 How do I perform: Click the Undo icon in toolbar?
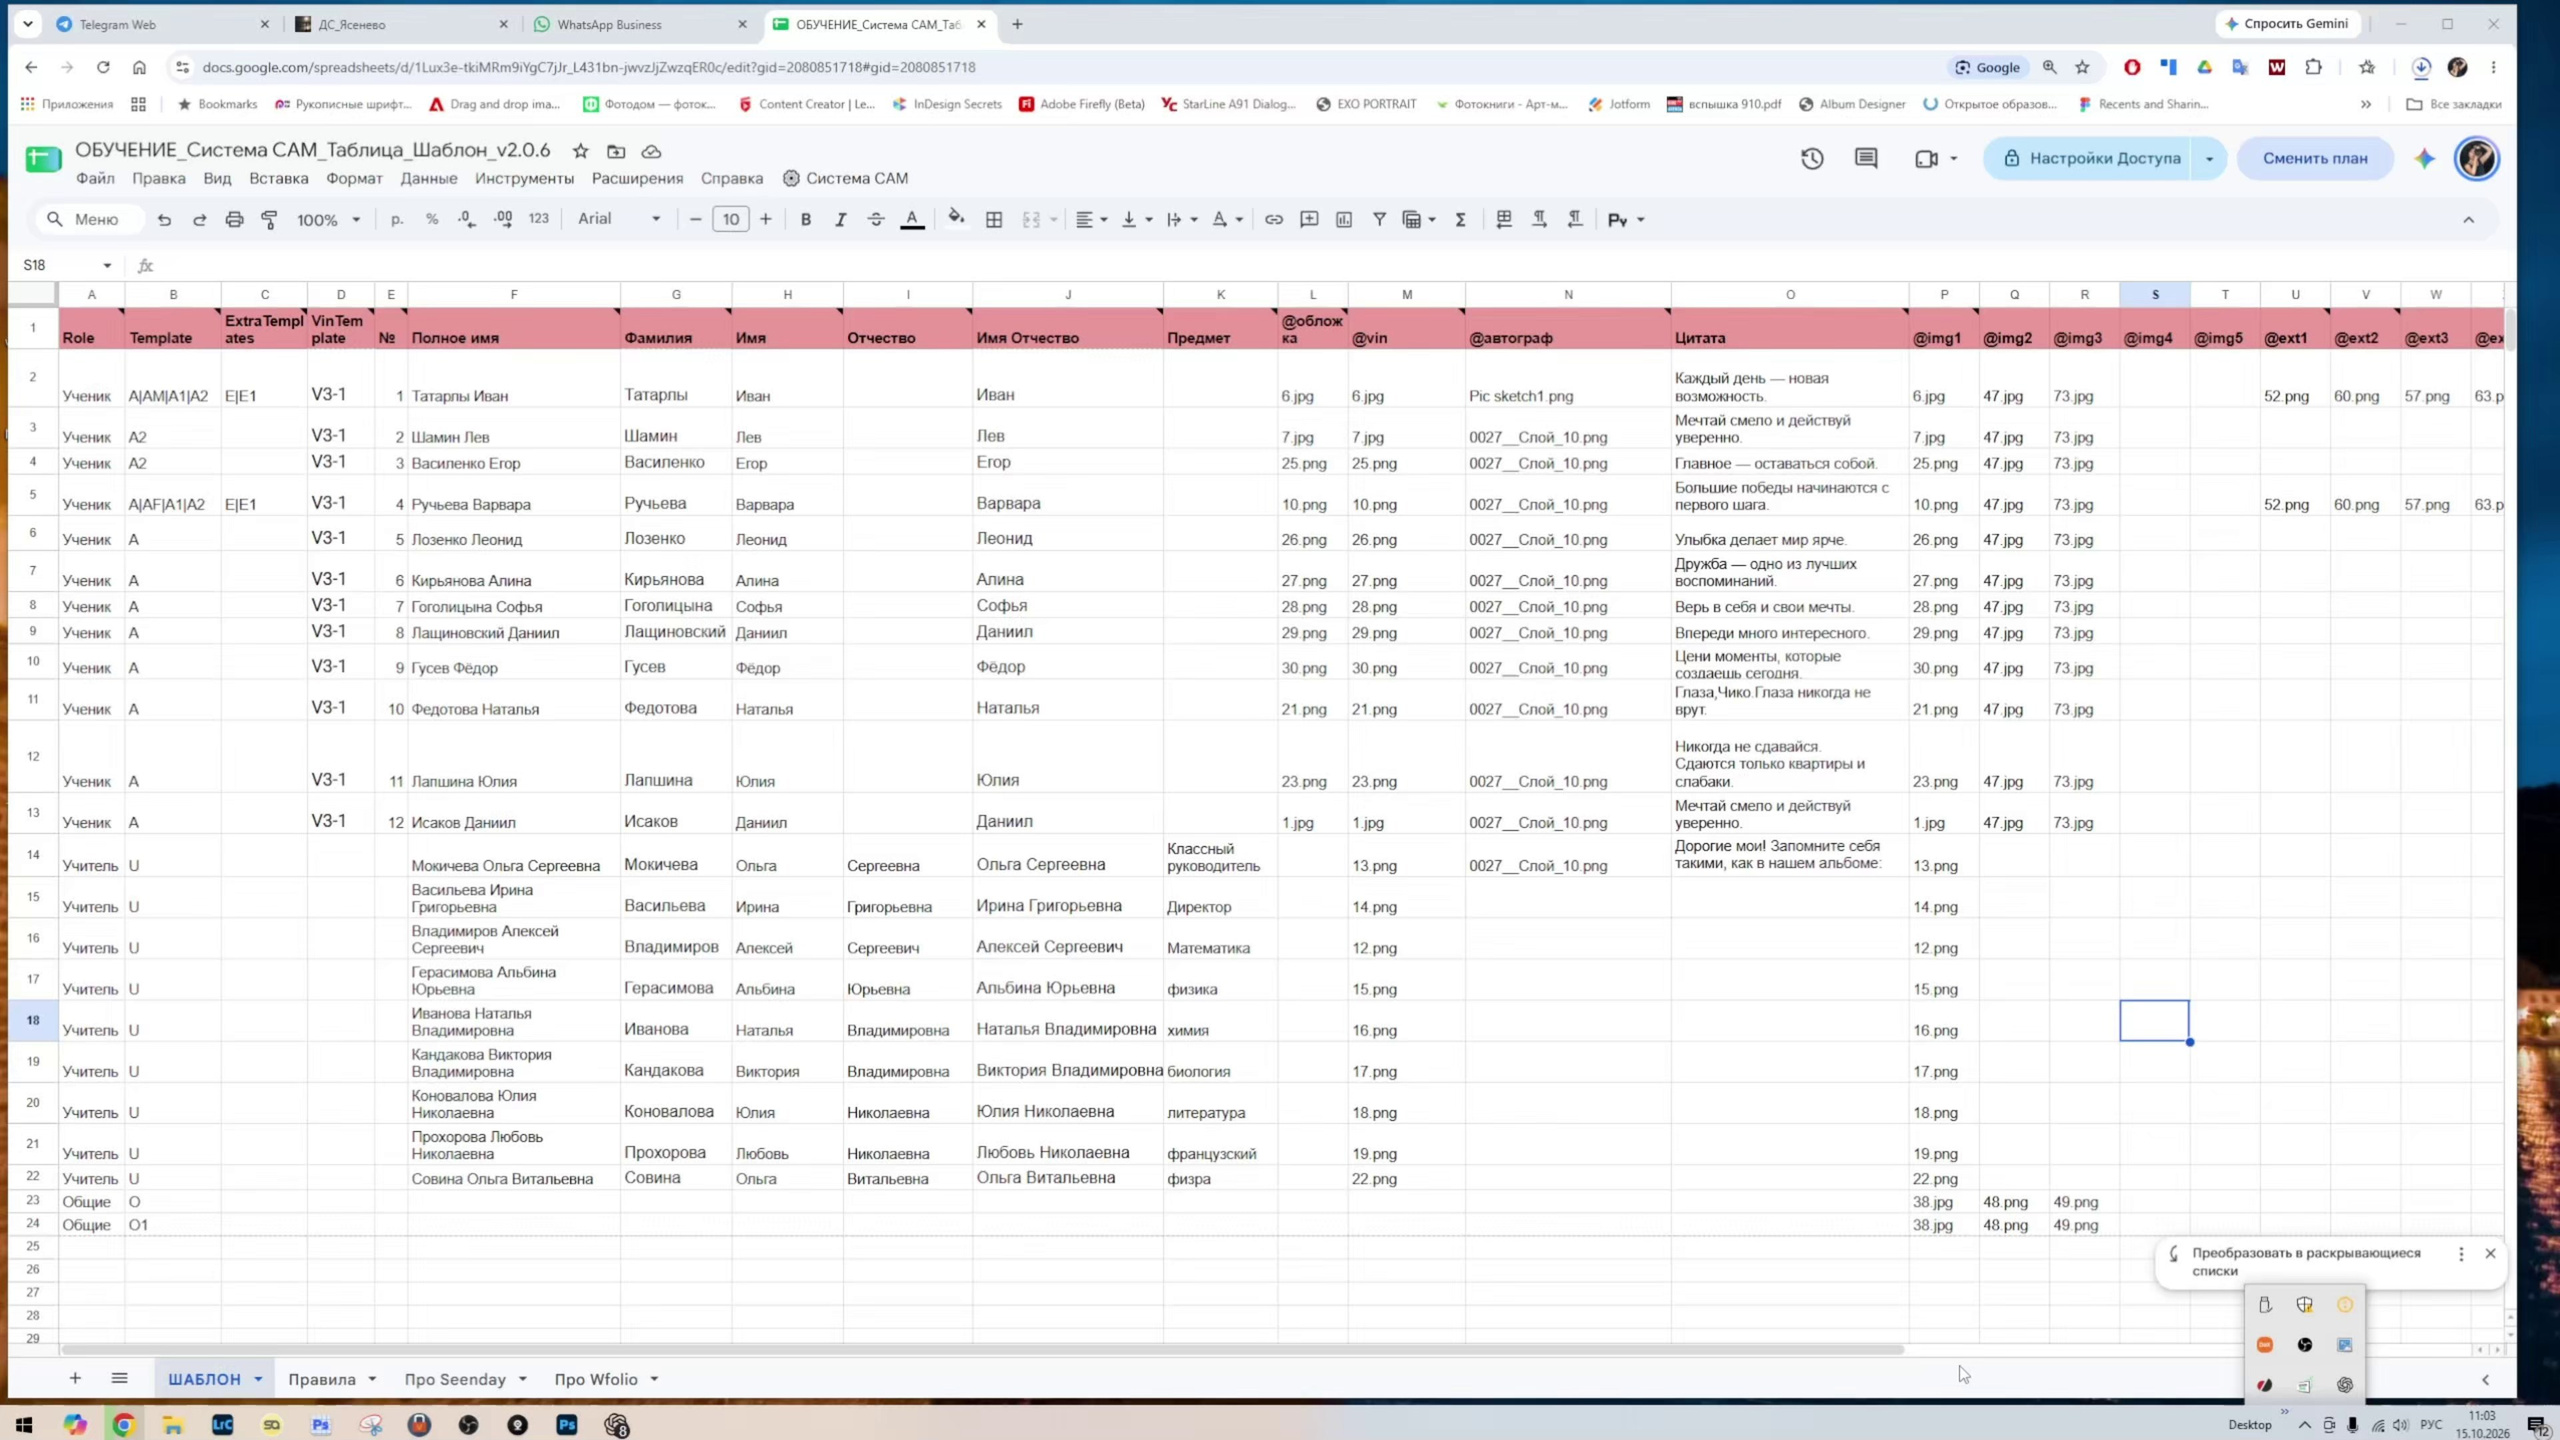tap(164, 219)
